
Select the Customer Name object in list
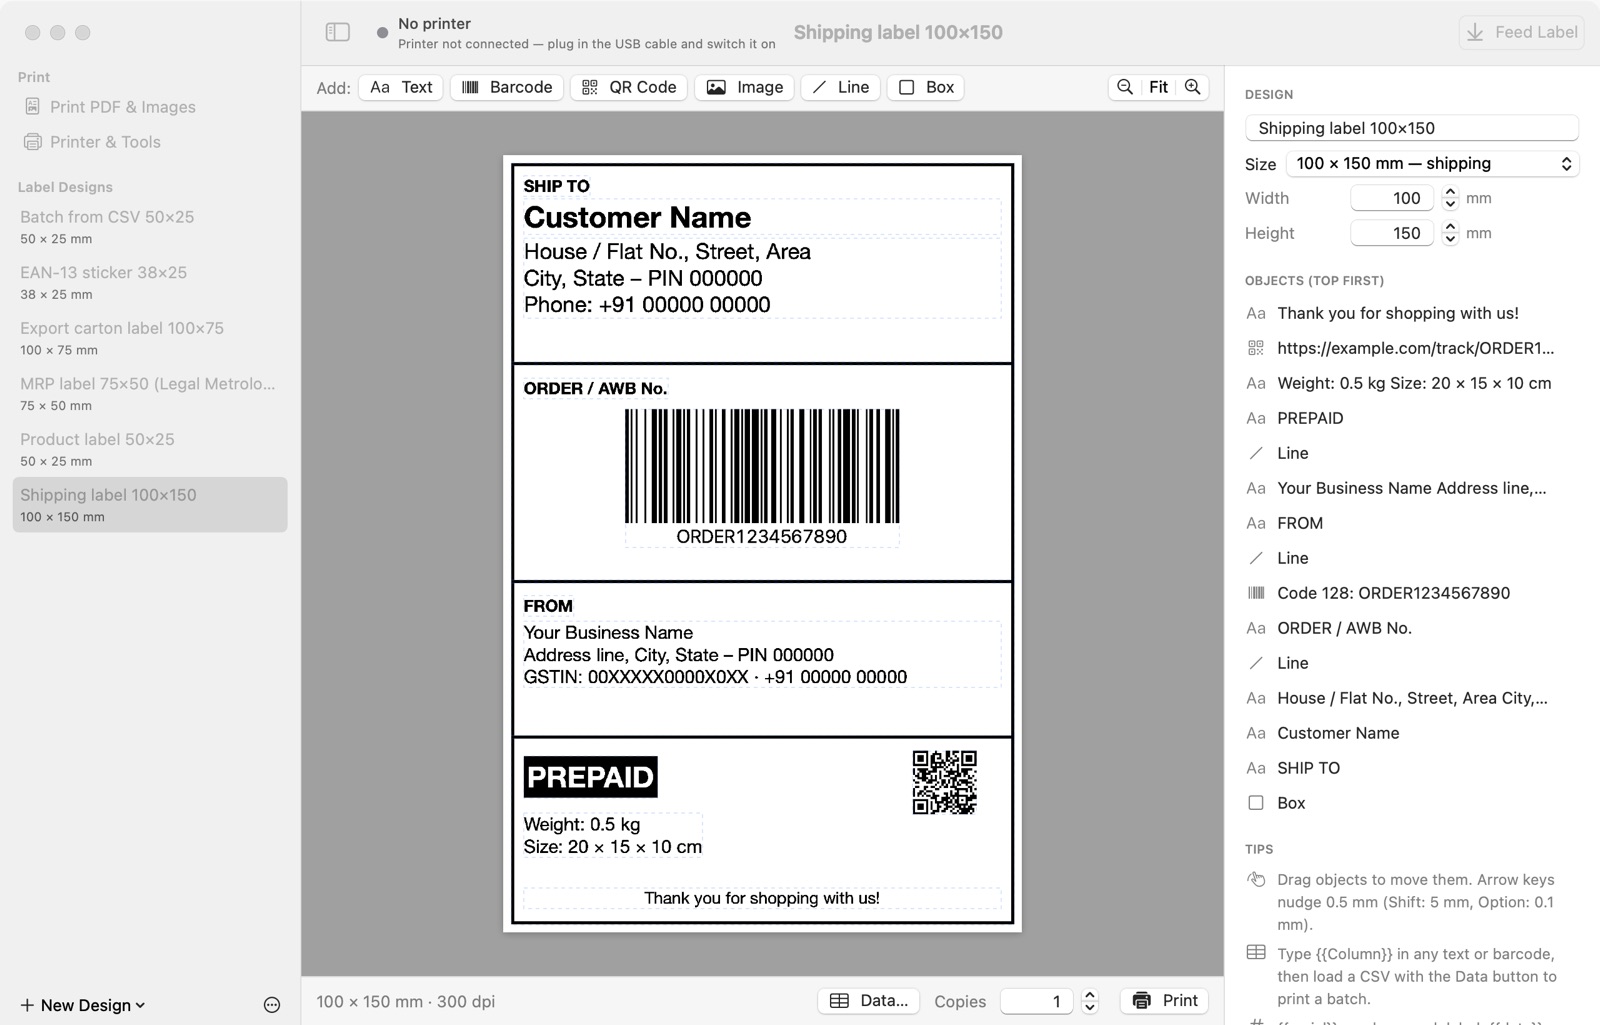[x=1411, y=733]
